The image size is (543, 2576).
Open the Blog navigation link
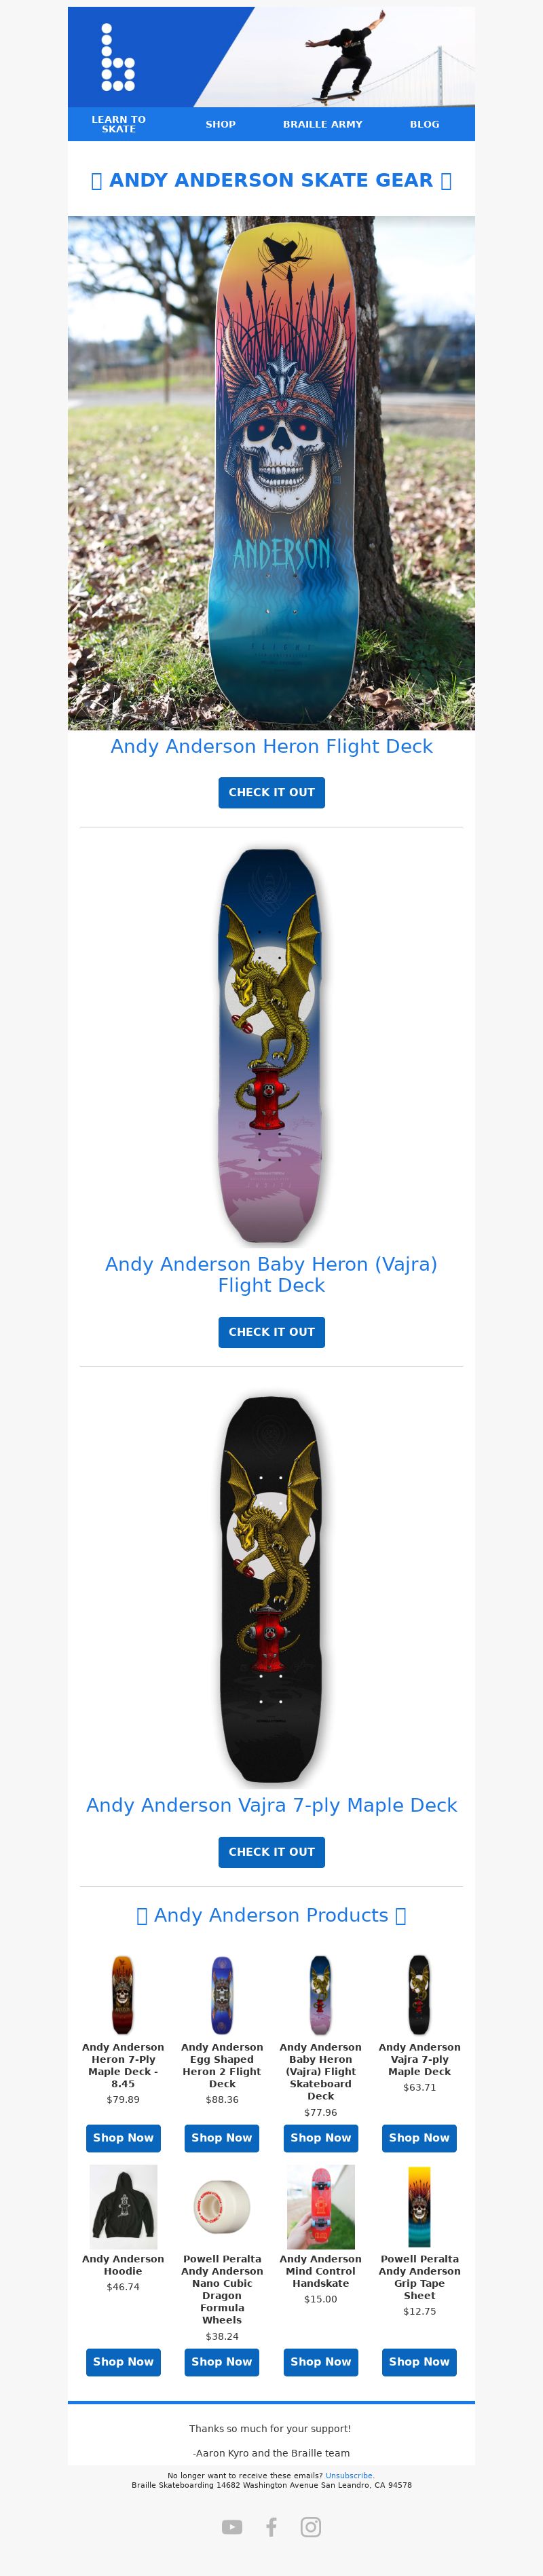(x=425, y=124)
